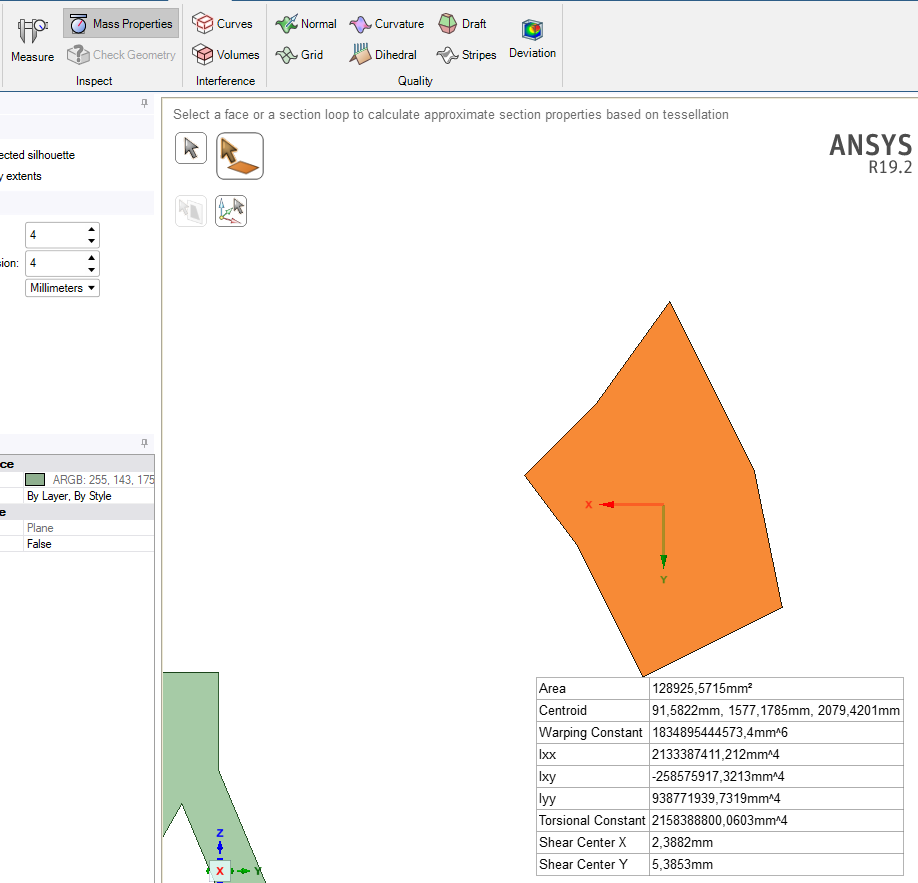
Task: Choose the plain Select arrow tool
Action: 191,148
